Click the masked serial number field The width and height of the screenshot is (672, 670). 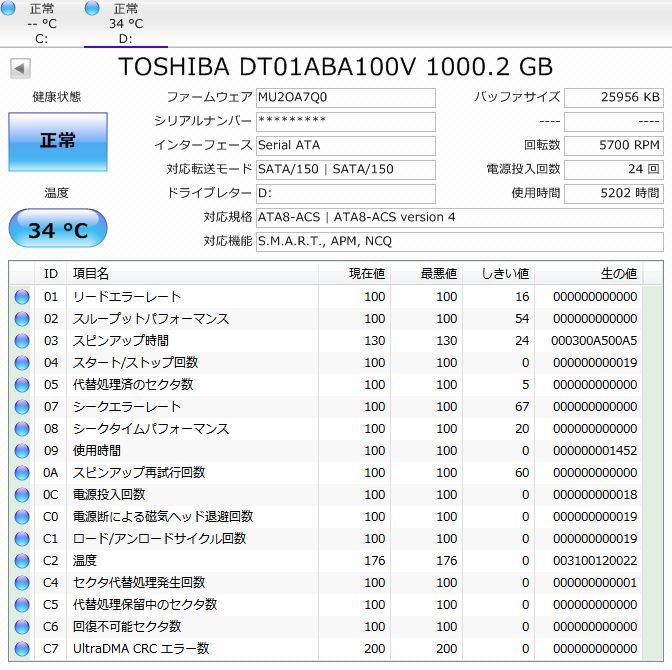point(345,122)
